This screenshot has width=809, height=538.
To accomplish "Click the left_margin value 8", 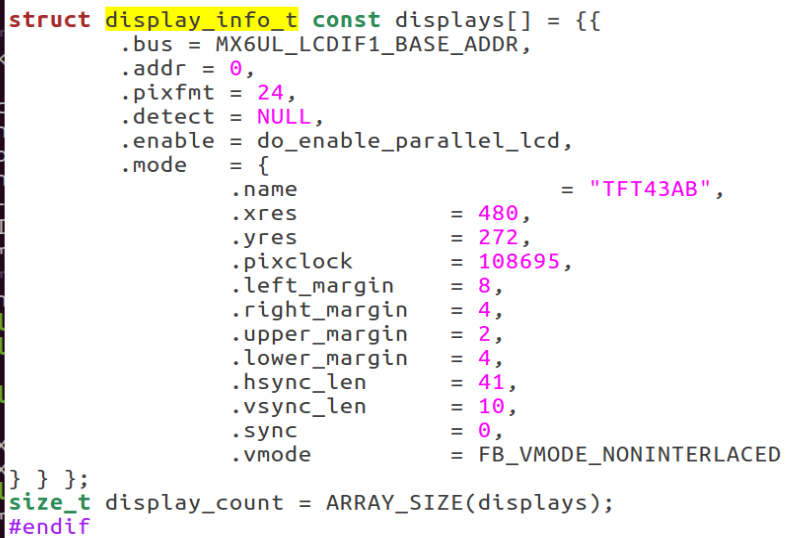I will click(484, 286).
